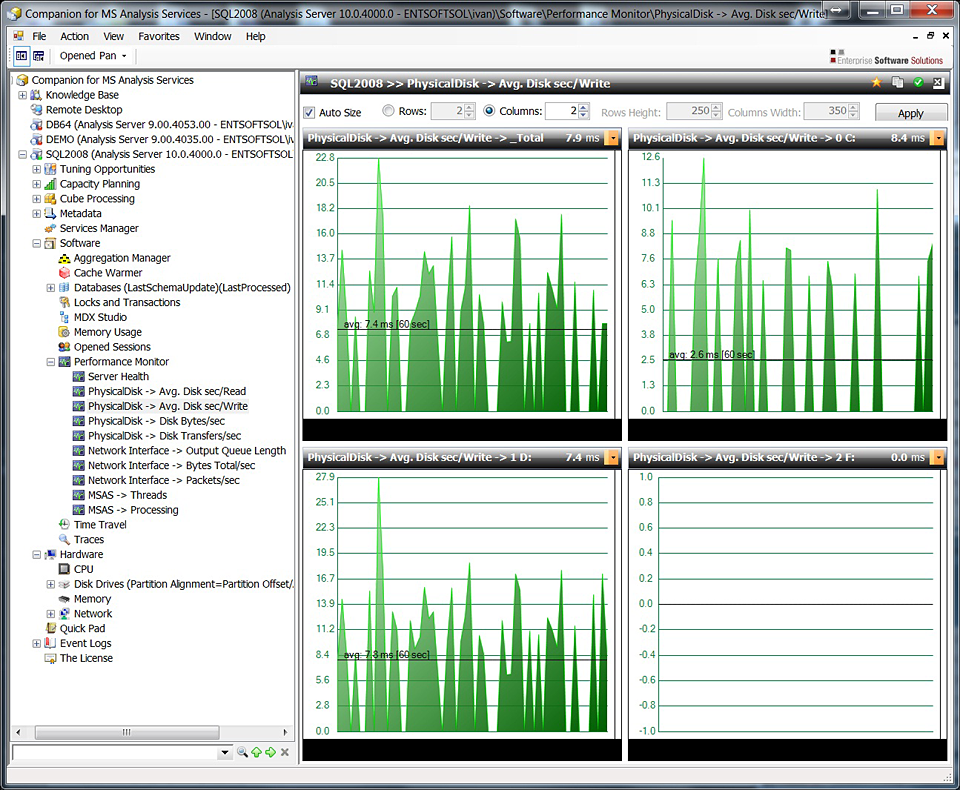Collapse the Software node

click(37, 243)
